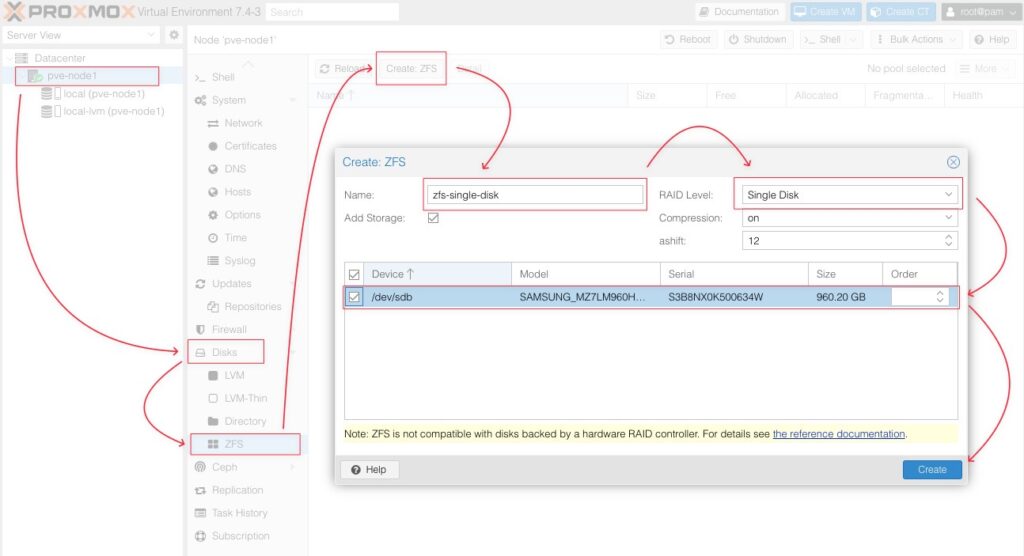This screenshot has width=1024, height=556.
Task: Click the Time clock icon
Action: pos(213,238)
